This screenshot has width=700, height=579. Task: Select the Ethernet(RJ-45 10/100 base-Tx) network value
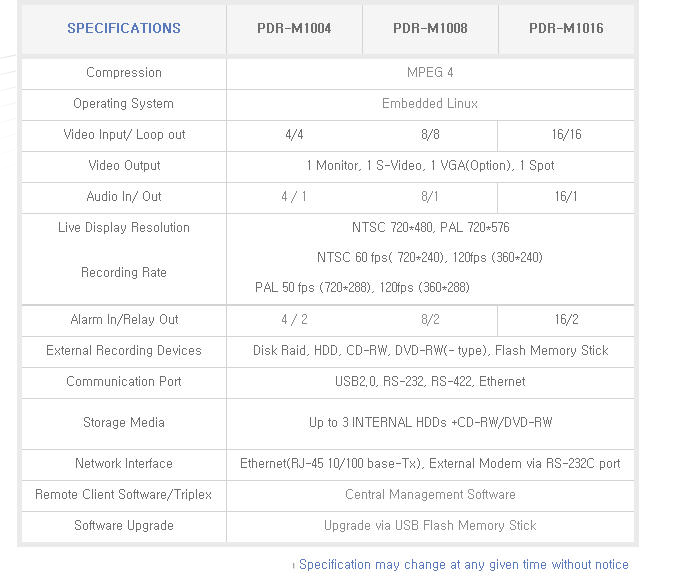(x=430, y=464)
